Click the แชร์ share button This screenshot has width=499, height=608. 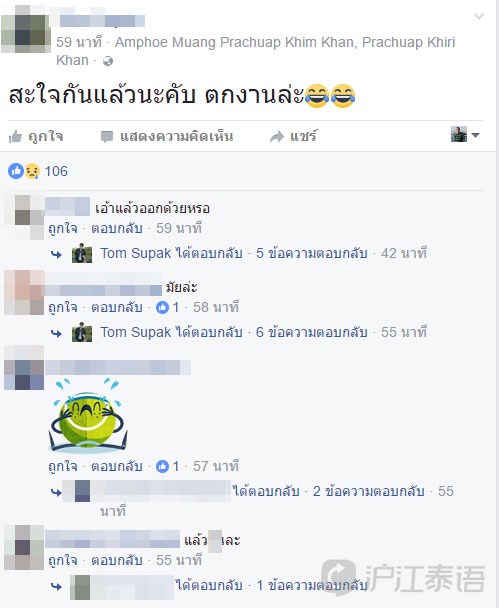tap(304, 136)
